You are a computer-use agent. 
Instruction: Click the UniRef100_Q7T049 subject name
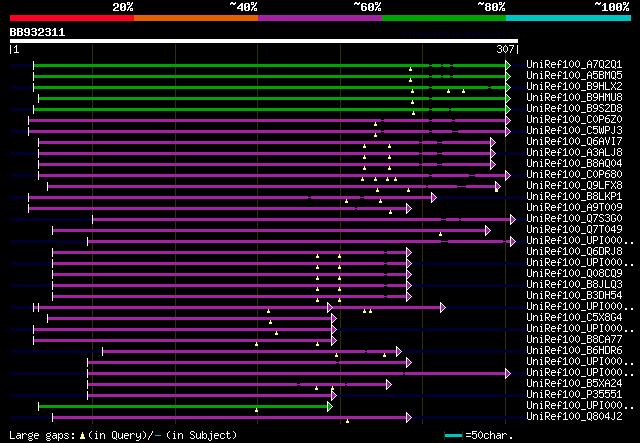[574, 230]
